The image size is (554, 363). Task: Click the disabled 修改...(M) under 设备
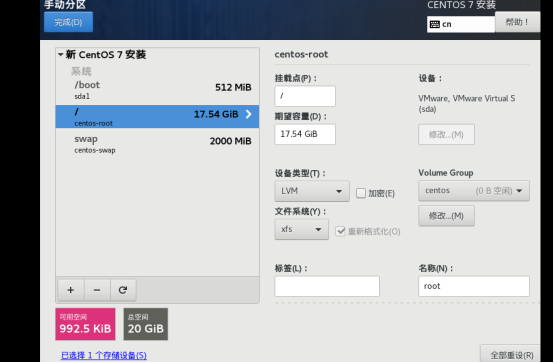pos(446,135)
